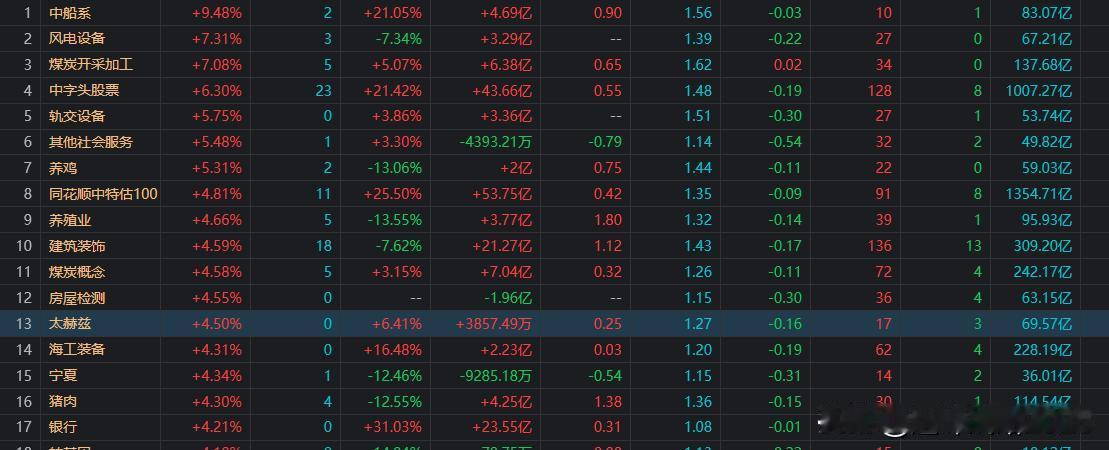Image resolution: width=1109 pixels, height=450 pixels.
Task: Open the 养鸡 sector
Action: (x=63, y=168)
